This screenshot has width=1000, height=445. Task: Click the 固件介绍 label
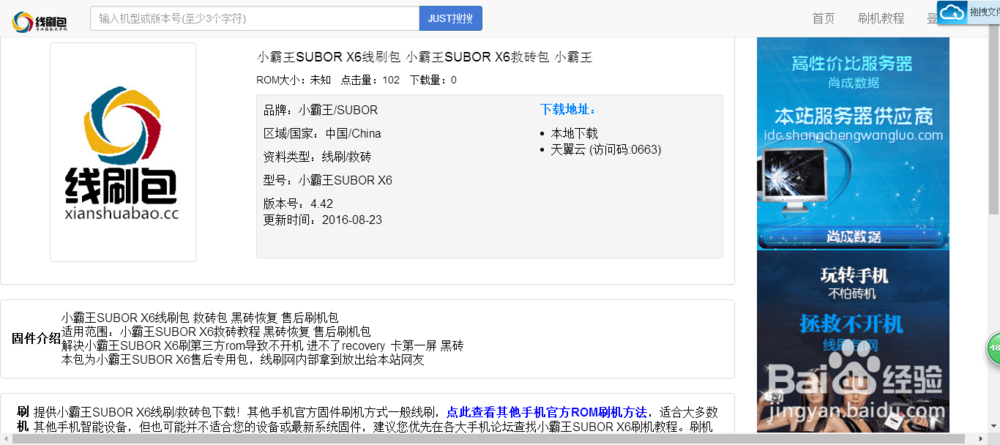(36, 339)
